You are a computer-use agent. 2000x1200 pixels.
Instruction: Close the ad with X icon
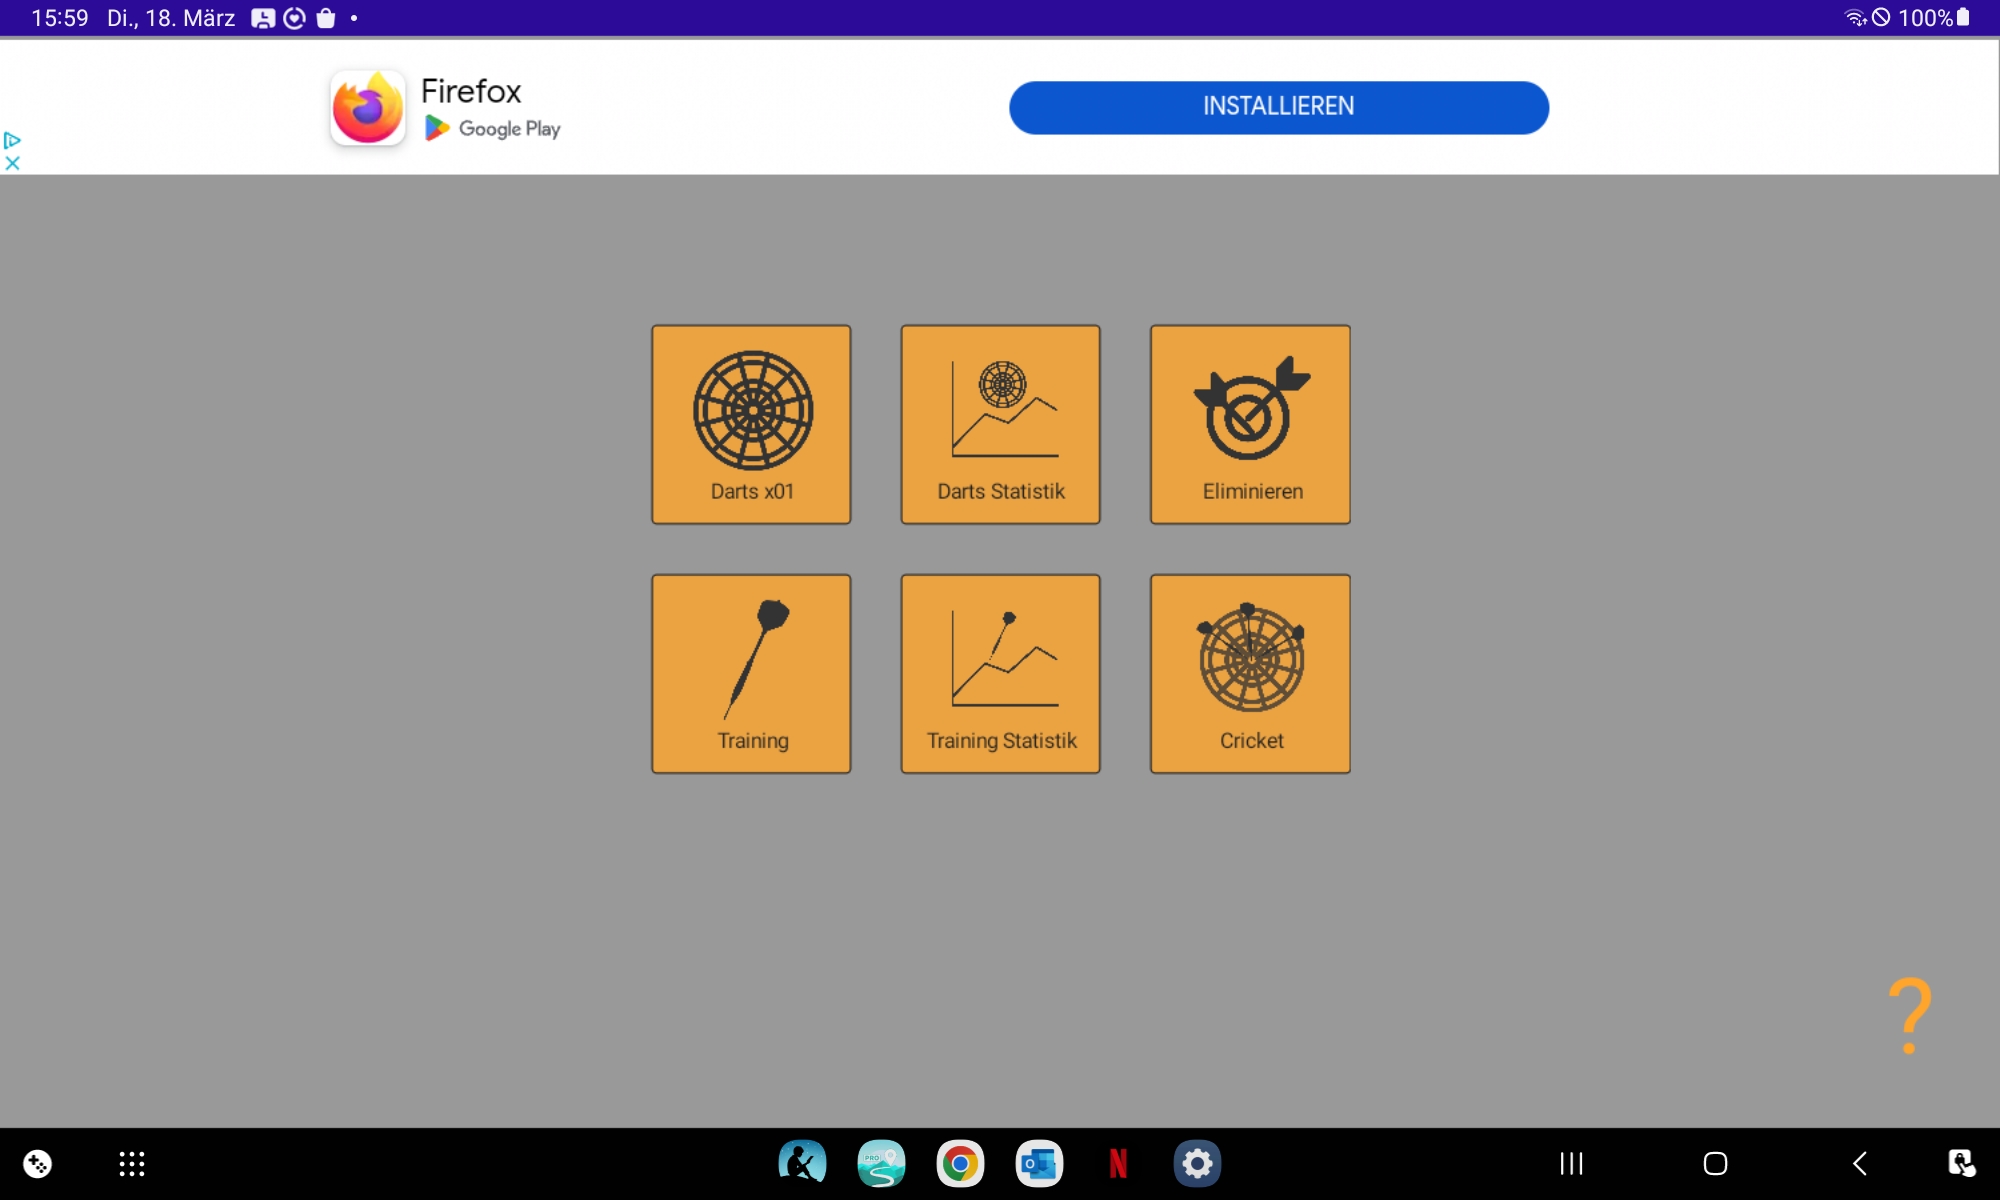12,163
